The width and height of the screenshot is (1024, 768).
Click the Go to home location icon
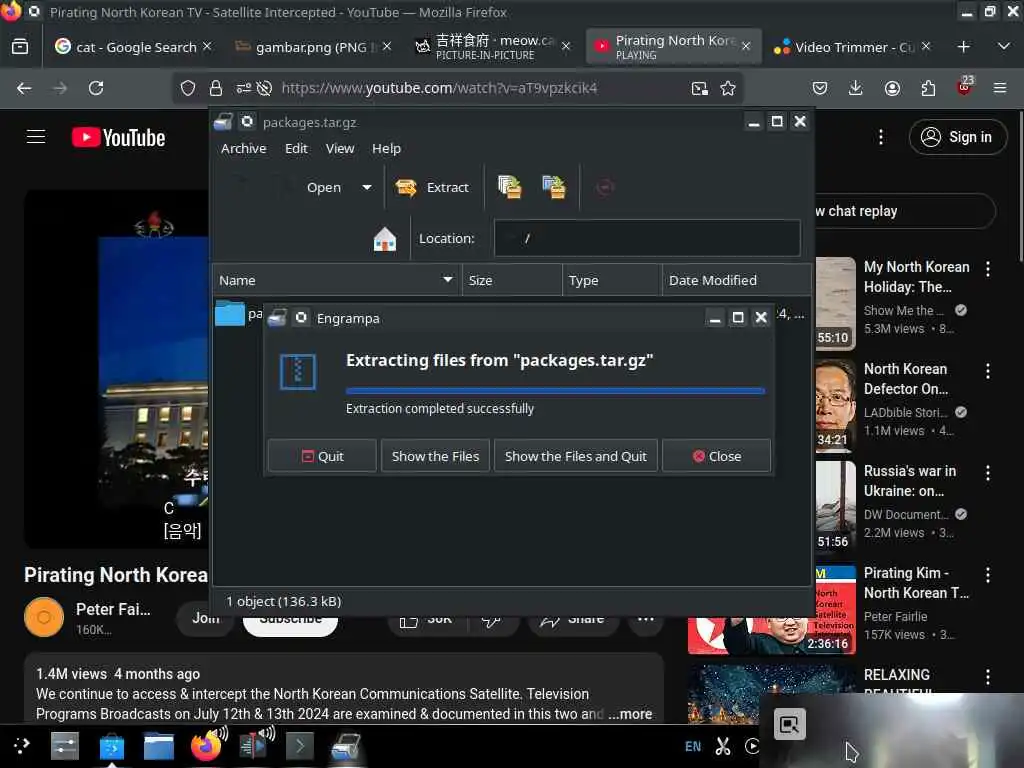pyautogui.click(x=385, y=239)
